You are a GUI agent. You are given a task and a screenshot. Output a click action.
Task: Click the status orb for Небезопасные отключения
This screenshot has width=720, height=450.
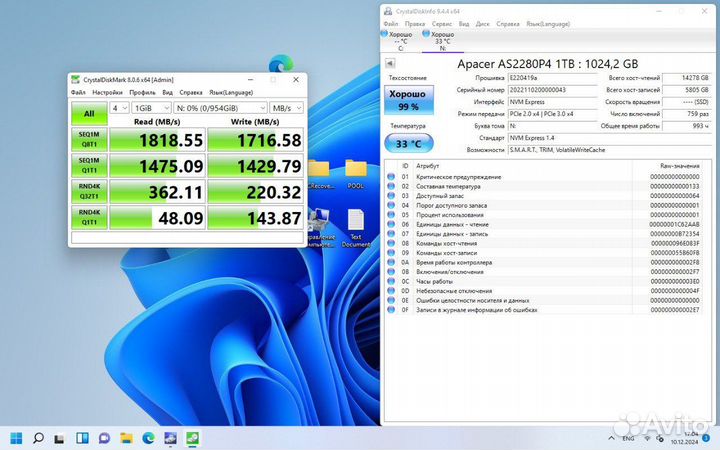coord(391,291)
